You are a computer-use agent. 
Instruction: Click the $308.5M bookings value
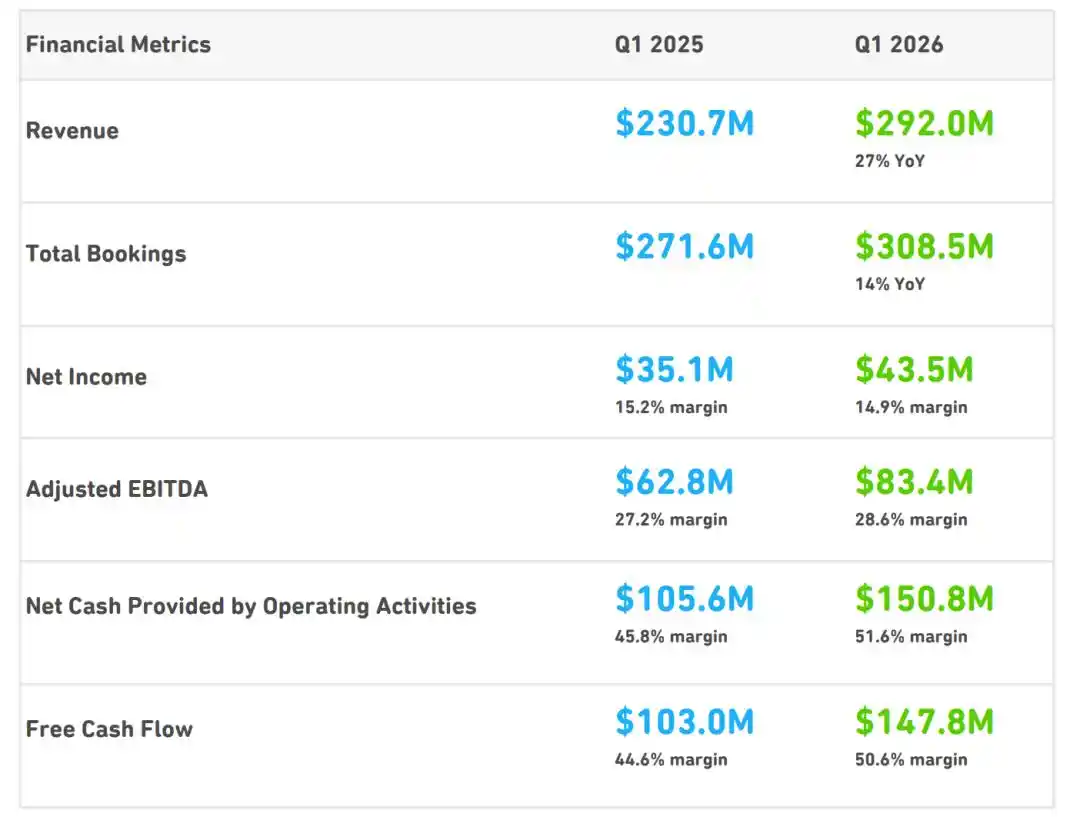click(x=924, y=247)
